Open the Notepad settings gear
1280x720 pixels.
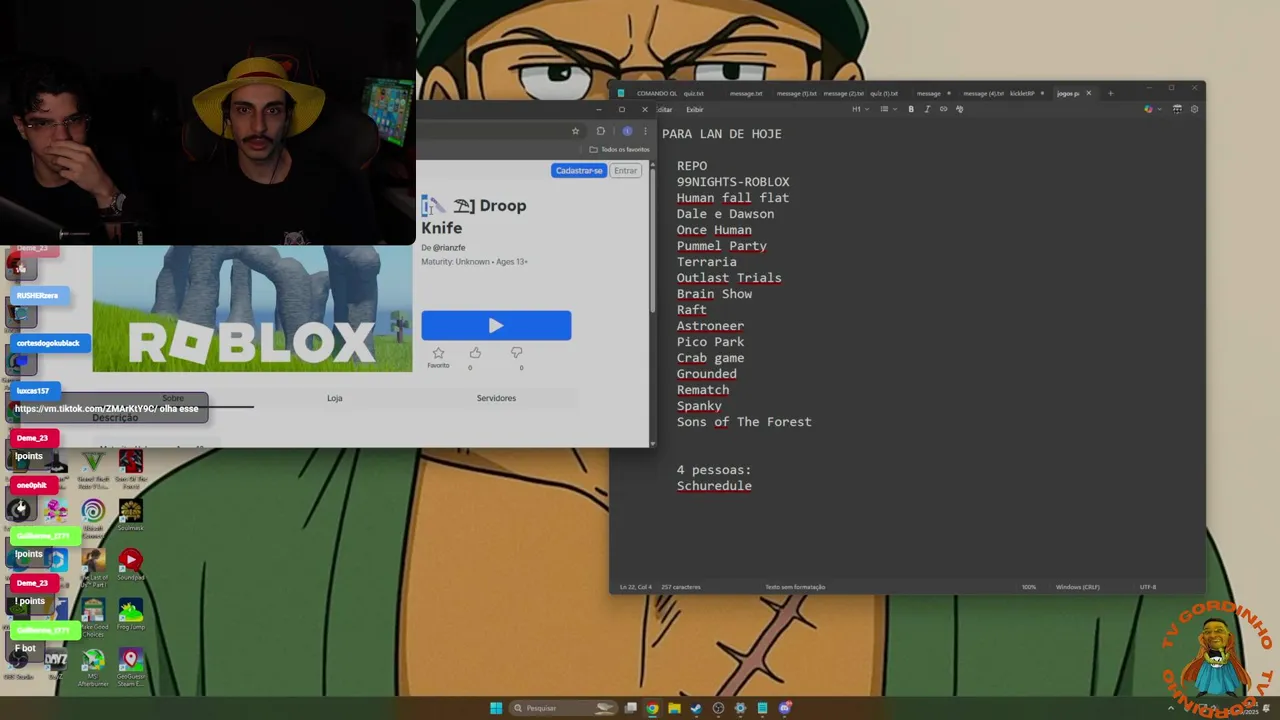[x=1194, y=110]
